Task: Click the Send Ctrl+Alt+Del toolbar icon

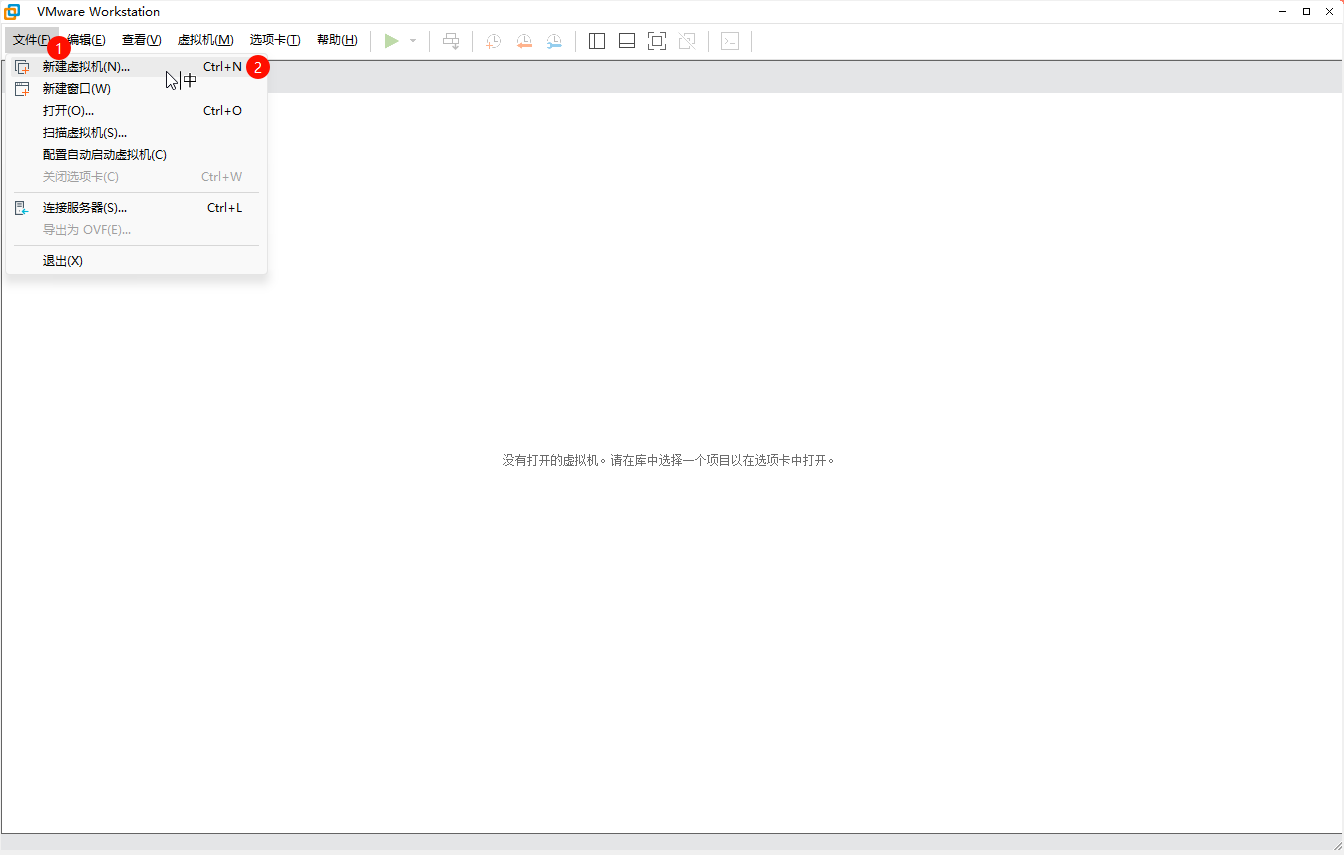Action: tap(451, 41)
